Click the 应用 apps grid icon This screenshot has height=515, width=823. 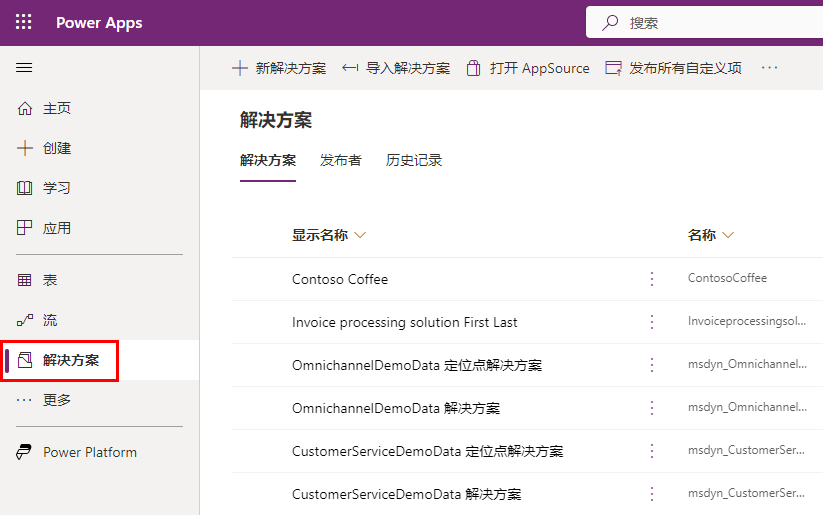coord(25,228)
